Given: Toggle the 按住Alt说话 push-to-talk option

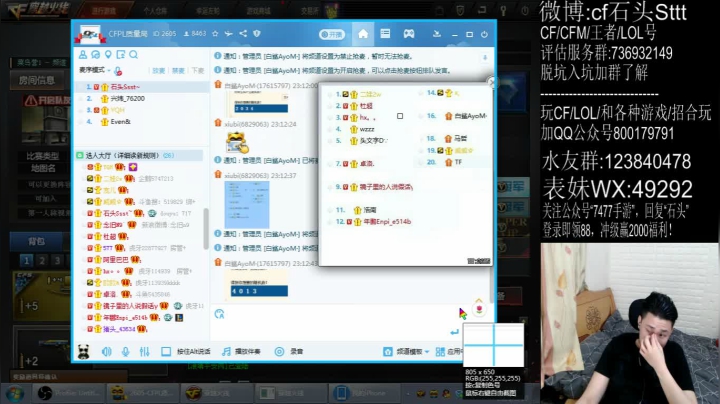Looking at the screenshot, I should pyautogui.click(x=186, y=352).
